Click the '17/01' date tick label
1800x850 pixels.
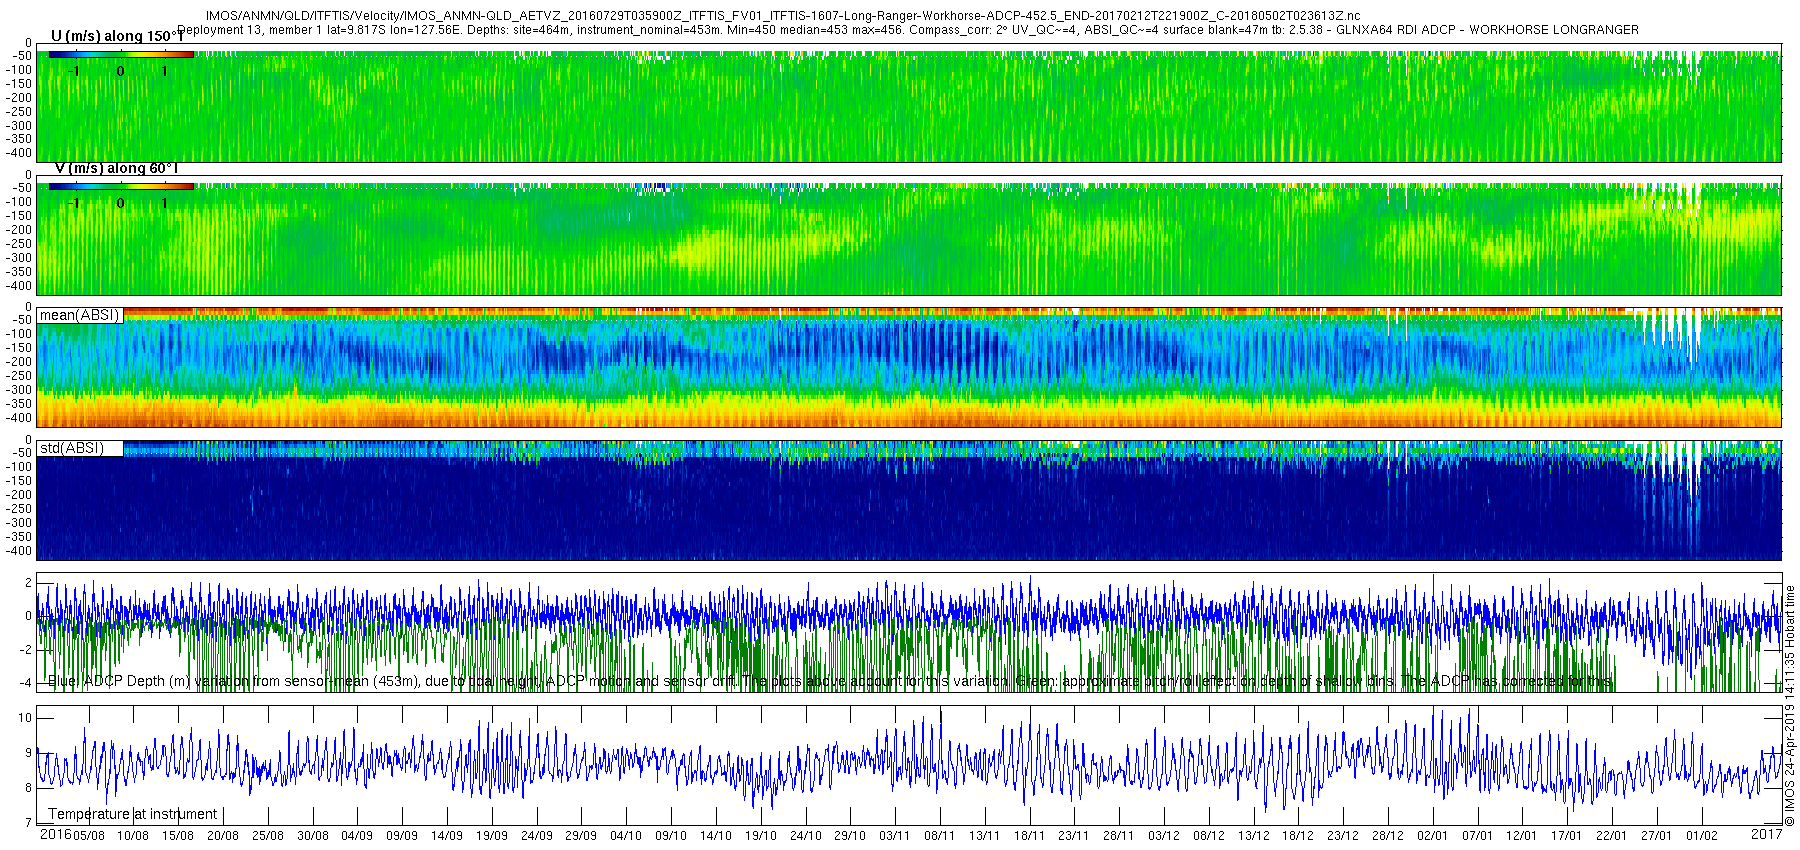click(x=1567, y=835)
